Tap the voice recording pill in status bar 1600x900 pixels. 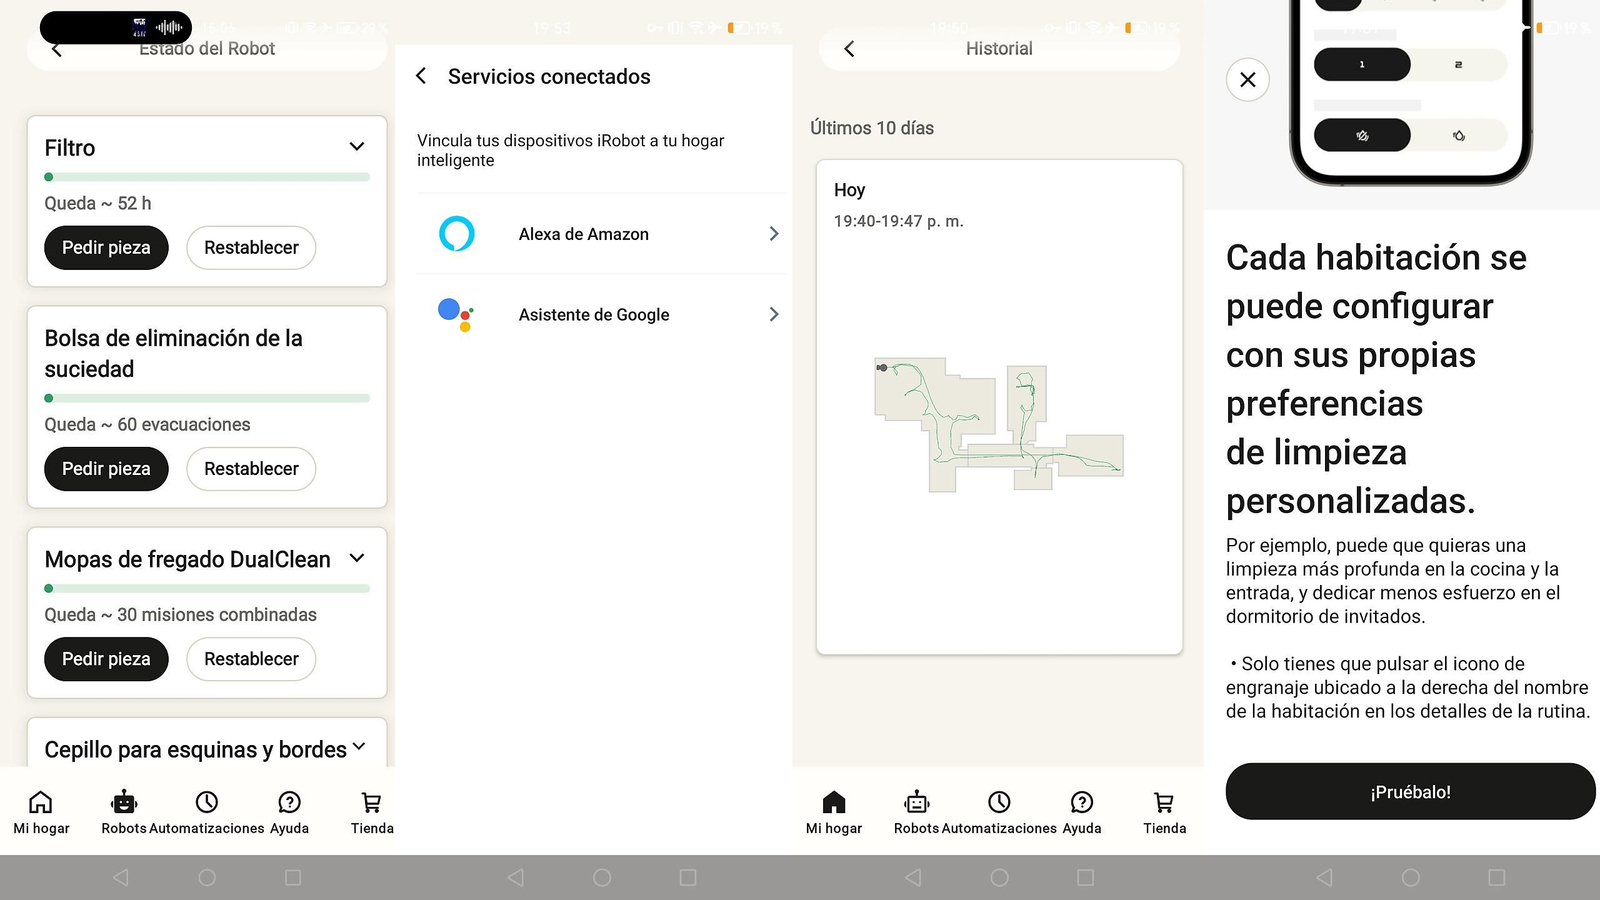pyautogui.click(x=116, y=27)
